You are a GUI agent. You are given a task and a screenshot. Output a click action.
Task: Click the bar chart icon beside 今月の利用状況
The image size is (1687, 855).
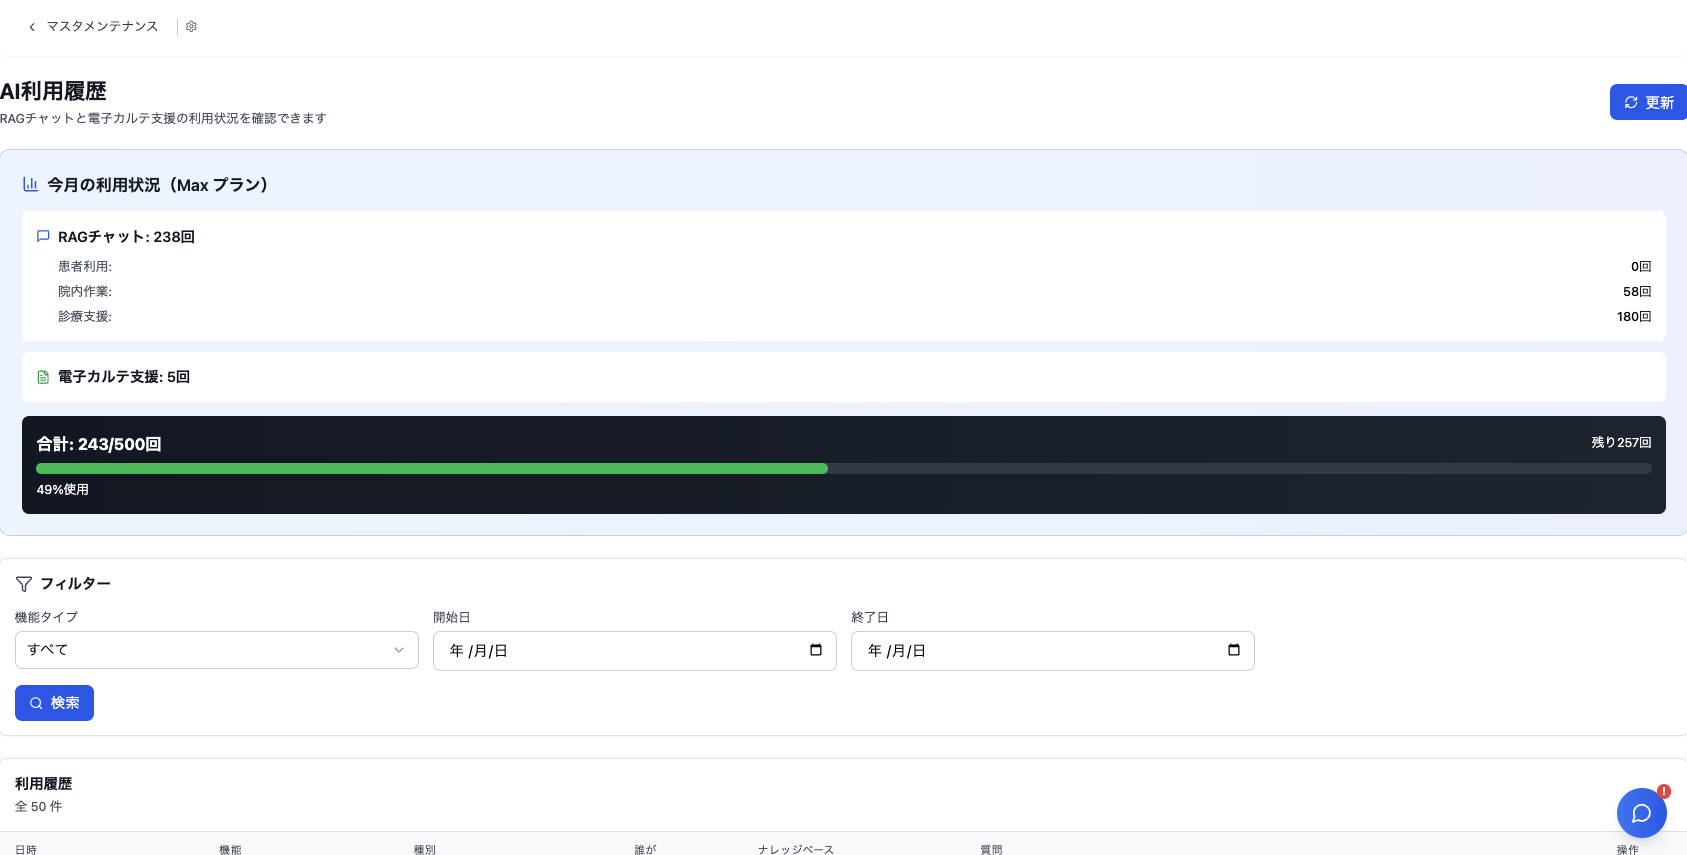31,185
